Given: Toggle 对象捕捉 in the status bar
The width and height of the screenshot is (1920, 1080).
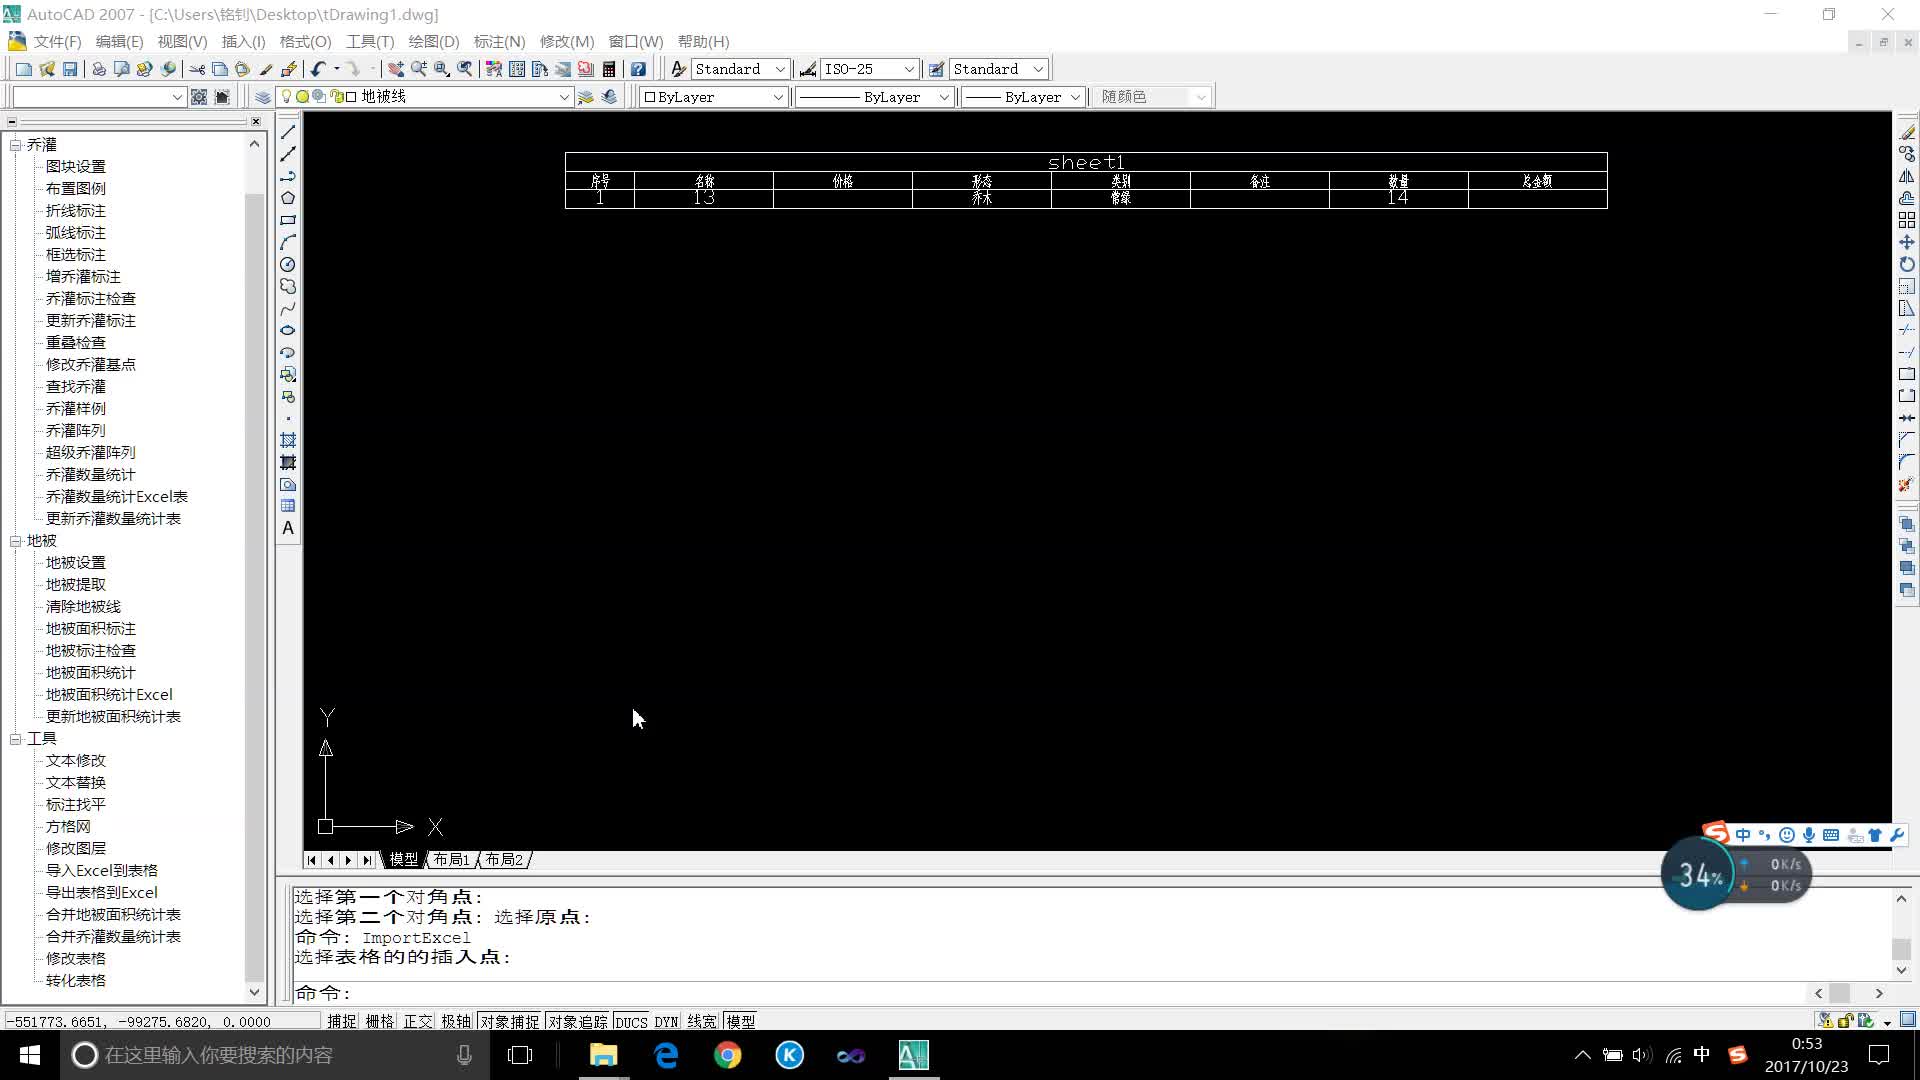Looking at the screenshot, I should 510,1021.
